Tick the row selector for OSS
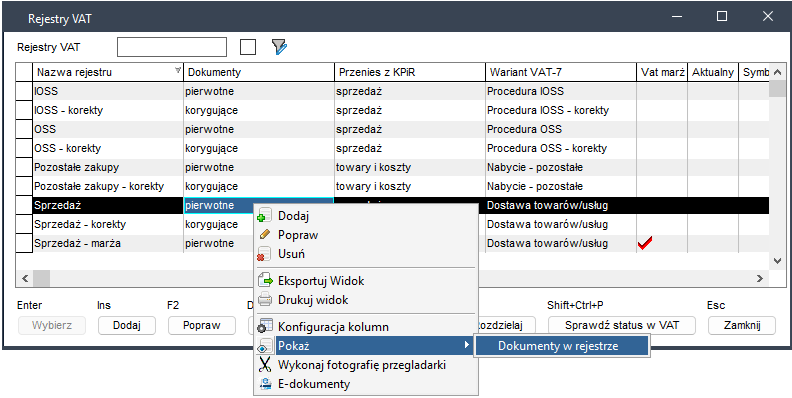Image resolution: width=792 pixels, height=398 pixels. coord(24,129)
